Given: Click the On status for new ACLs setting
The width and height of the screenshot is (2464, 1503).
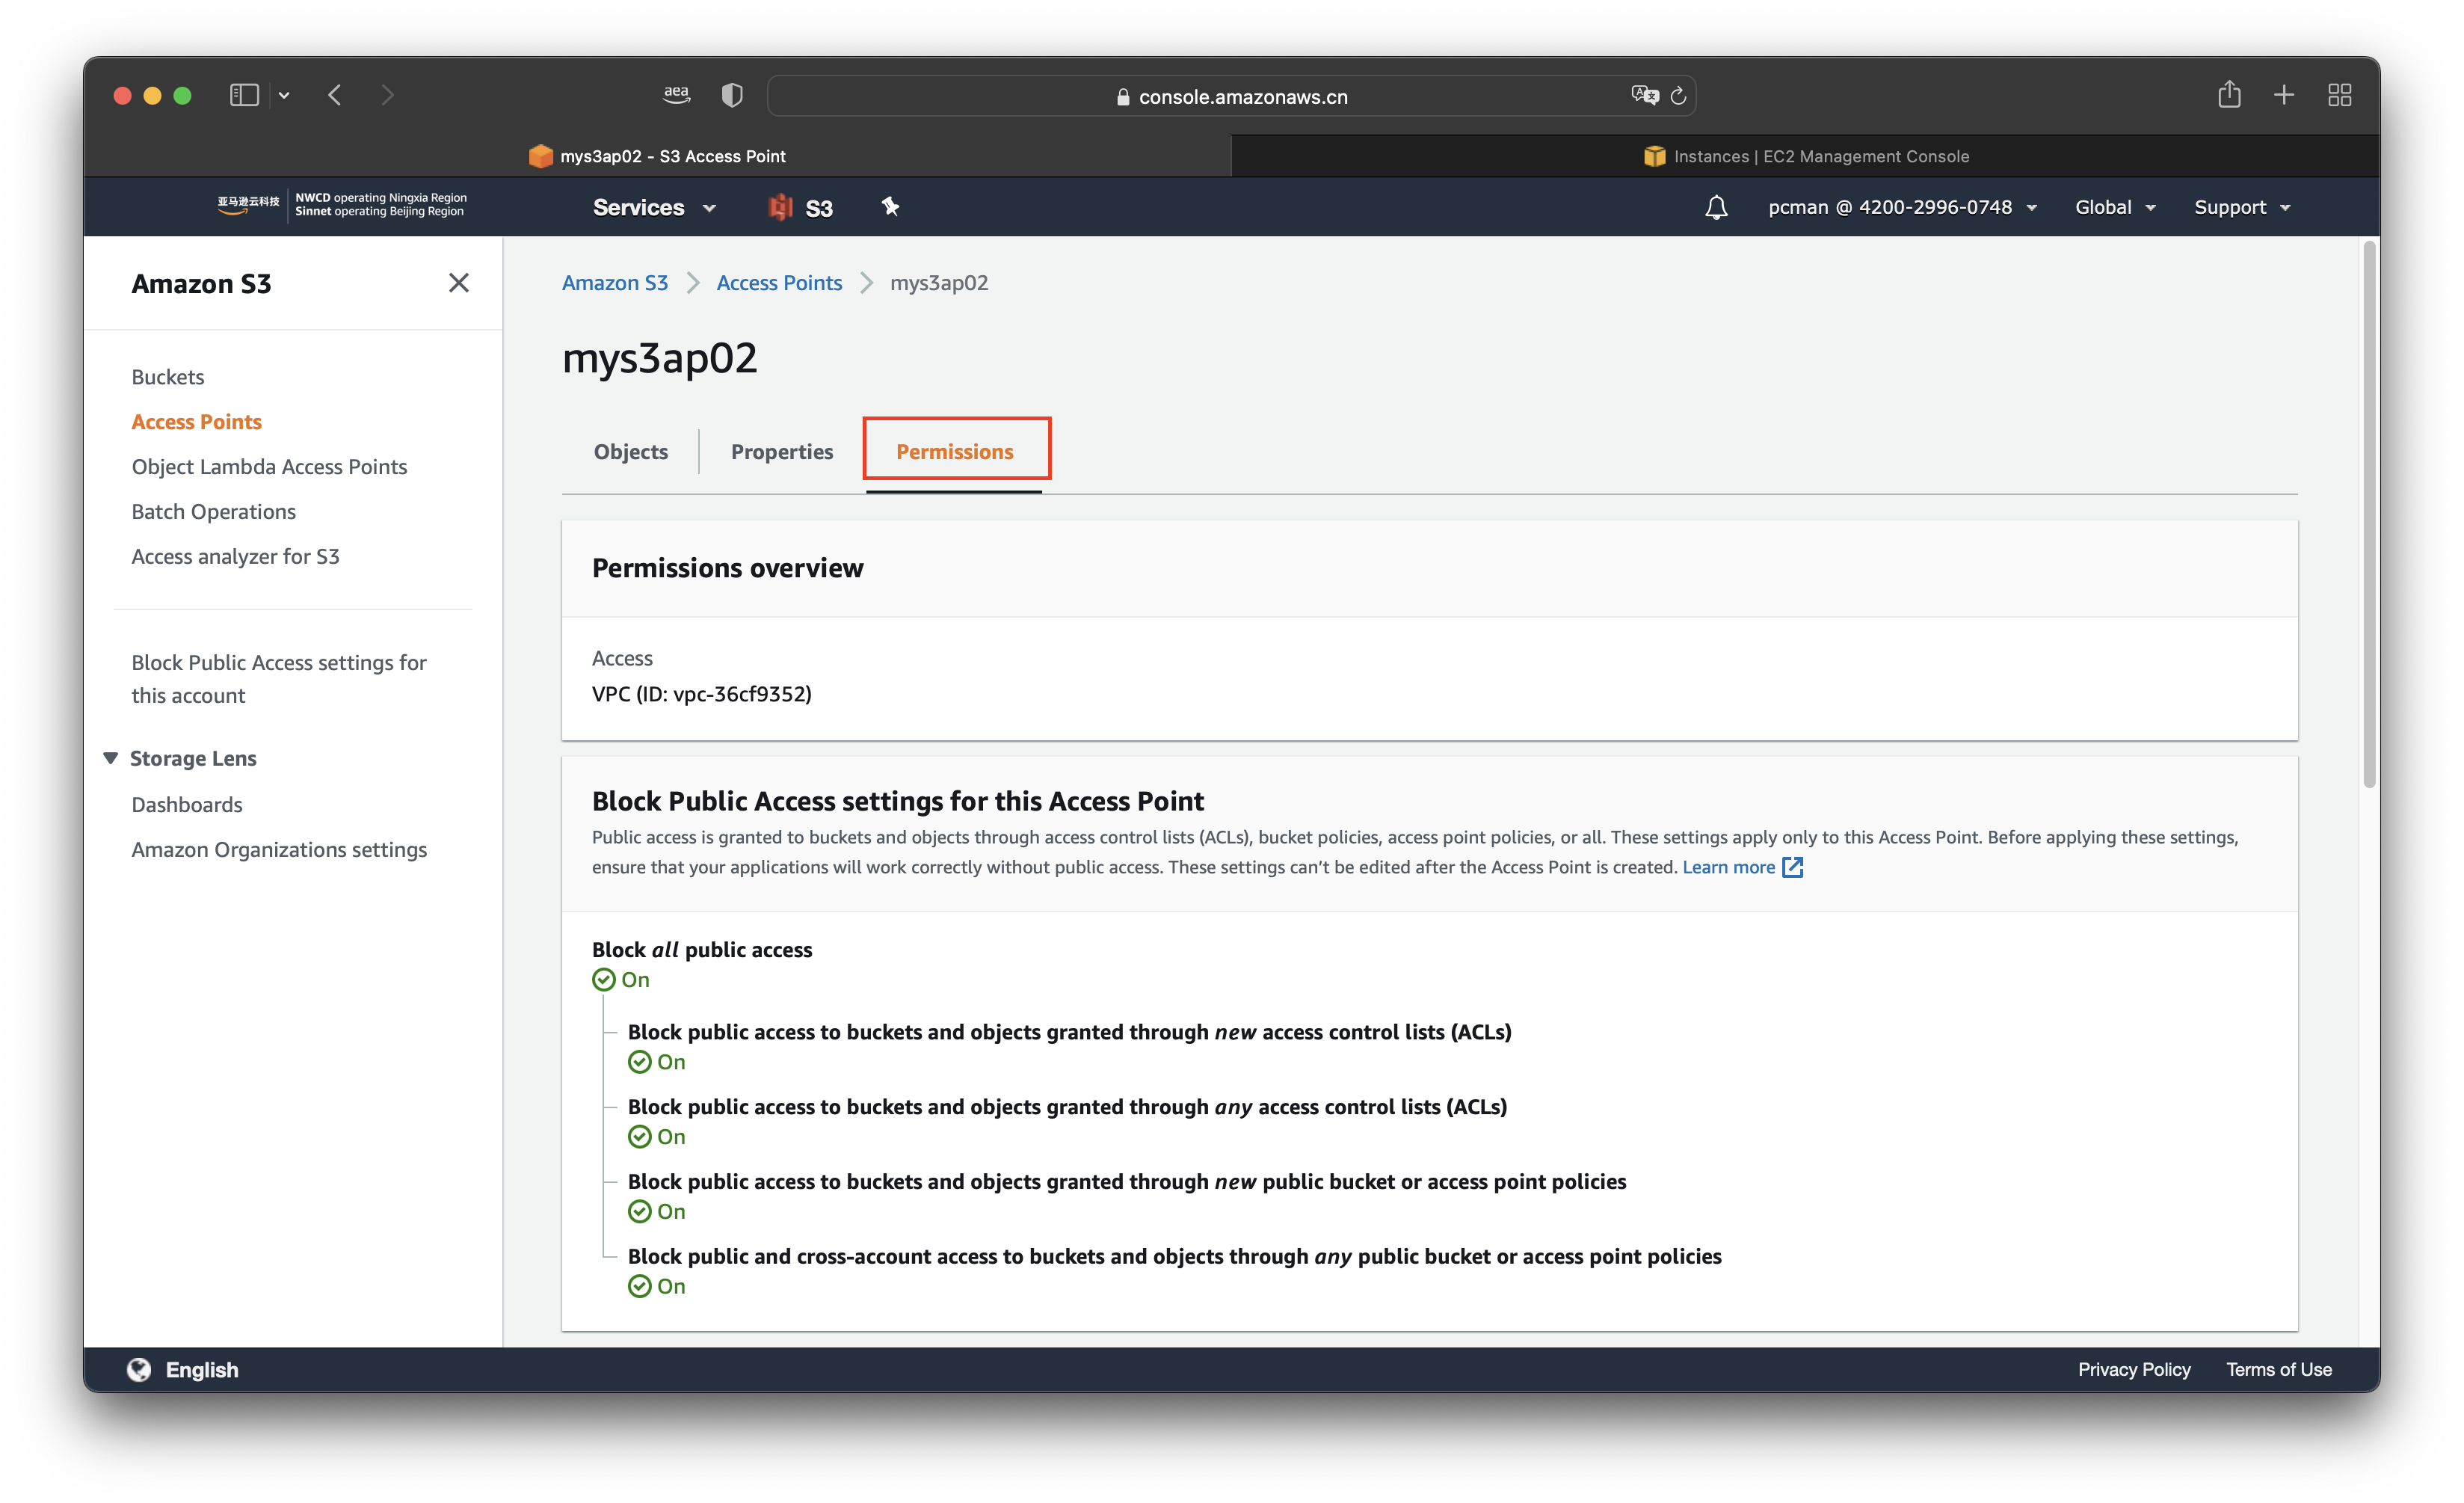Looking at the screenshot, I should [657, 1062].
